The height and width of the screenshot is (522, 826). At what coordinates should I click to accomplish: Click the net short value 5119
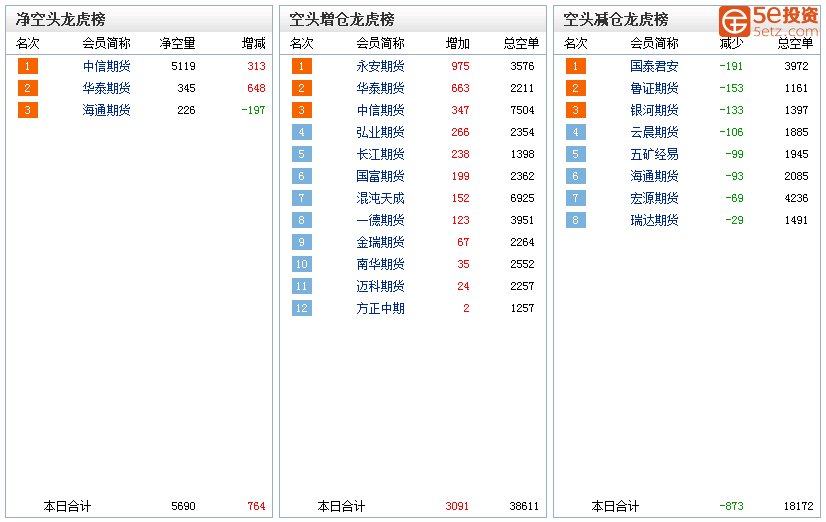[183, 66]
